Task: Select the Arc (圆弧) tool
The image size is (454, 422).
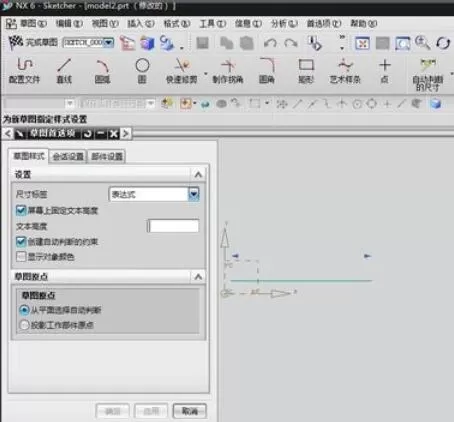Action: pyautogui.click(x=102, y=71)
